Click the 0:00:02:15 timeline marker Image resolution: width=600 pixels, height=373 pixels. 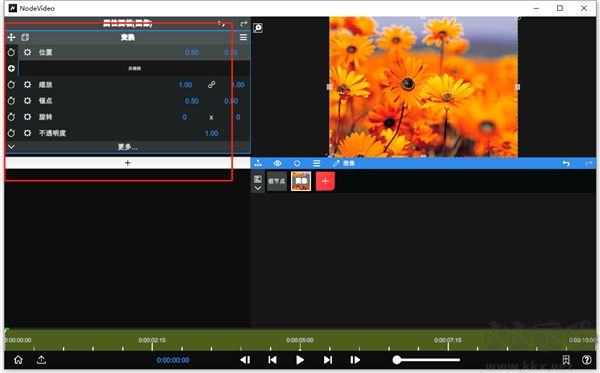coord(152,340)
